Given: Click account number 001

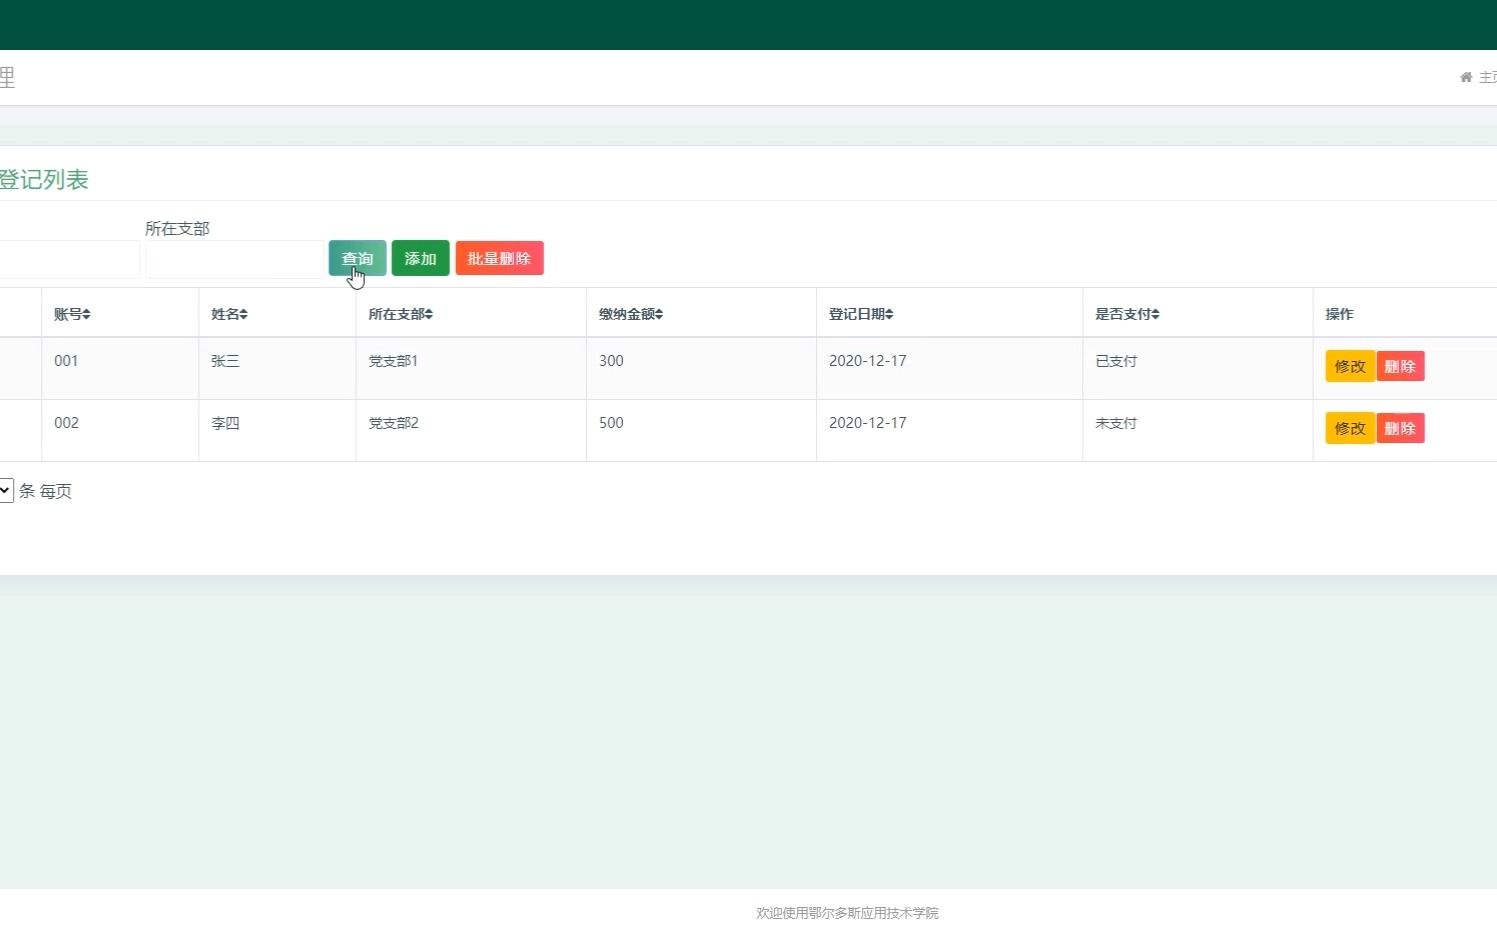Looking at the screenshot, I should pos(66,361).
